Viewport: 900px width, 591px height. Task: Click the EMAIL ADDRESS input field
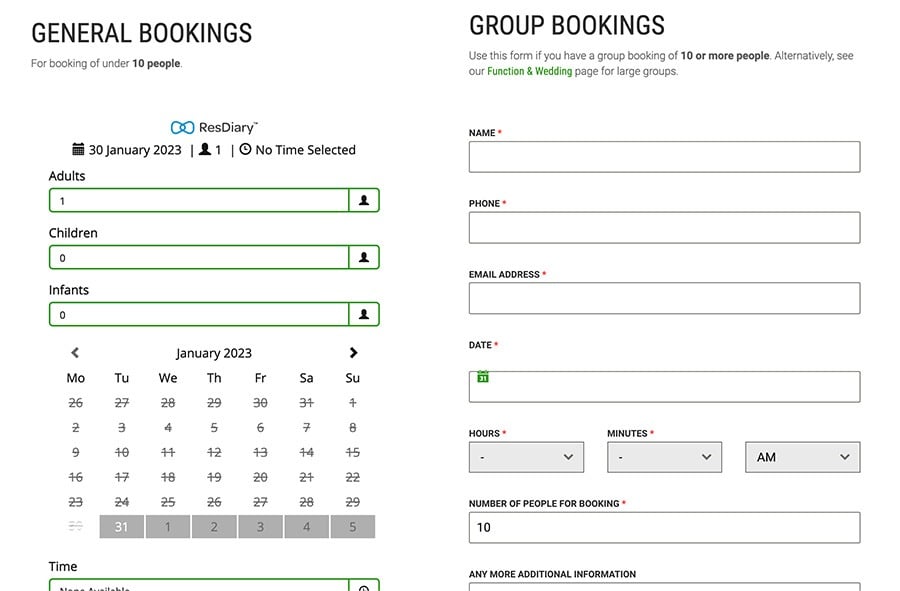tap(663, 298)
